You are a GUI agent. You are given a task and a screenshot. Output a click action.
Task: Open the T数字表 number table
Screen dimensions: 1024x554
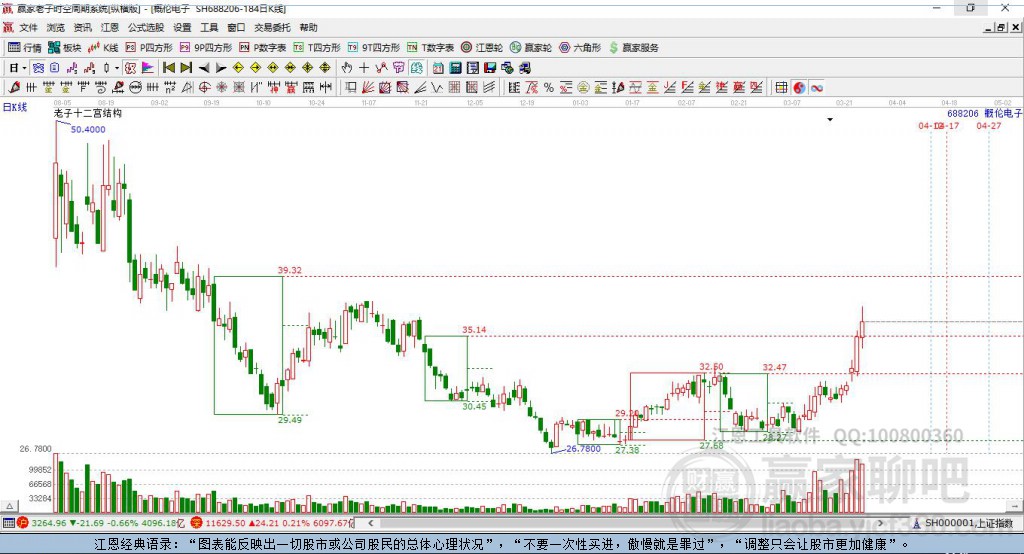(430, 48)
